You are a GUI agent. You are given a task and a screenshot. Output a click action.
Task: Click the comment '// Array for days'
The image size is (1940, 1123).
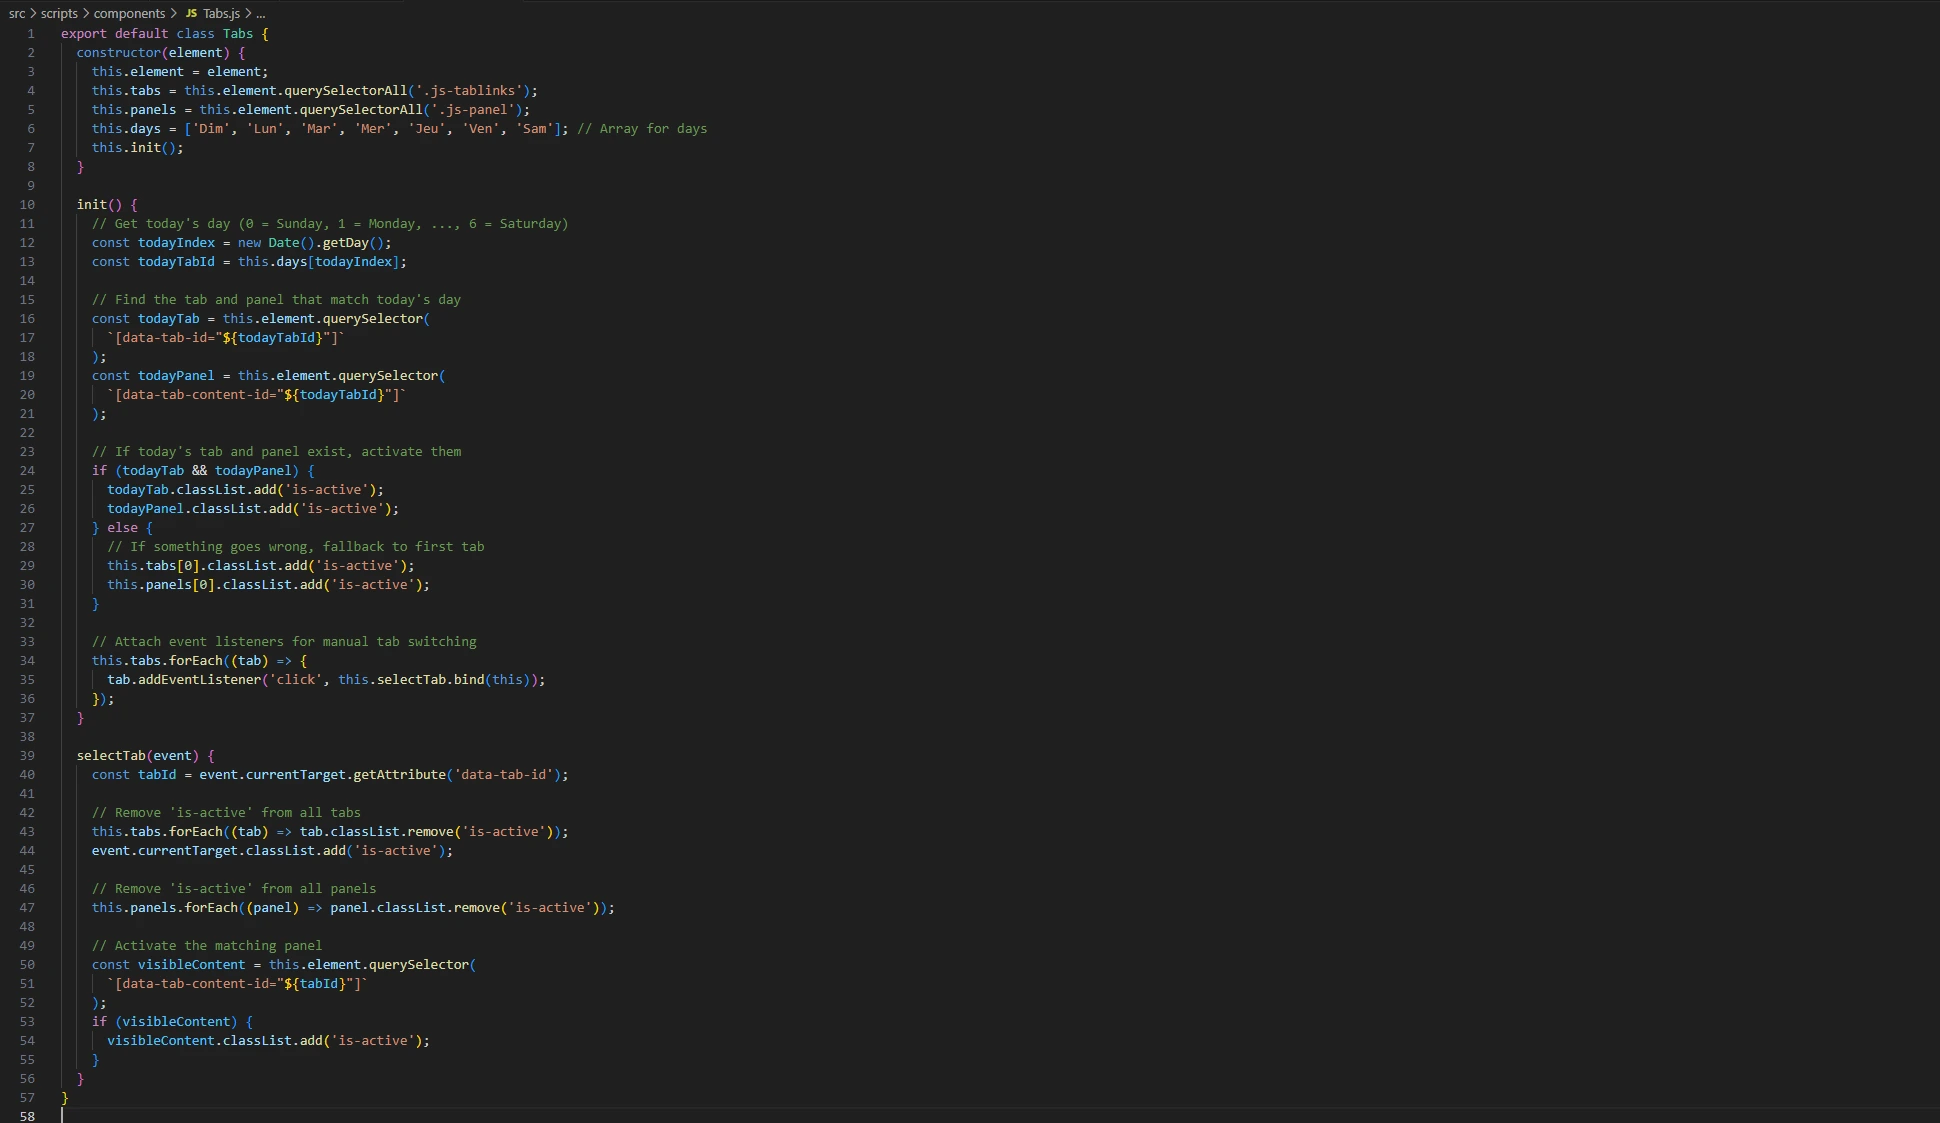click(641, 128)
